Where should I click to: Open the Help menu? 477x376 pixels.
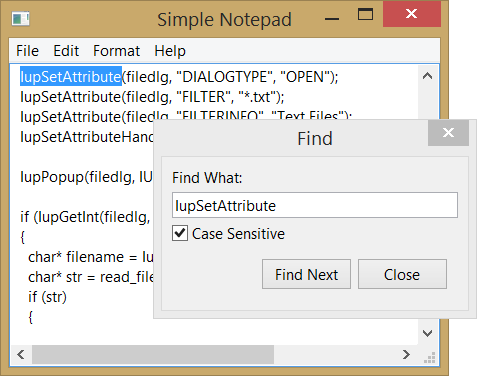tap(170, 51)
